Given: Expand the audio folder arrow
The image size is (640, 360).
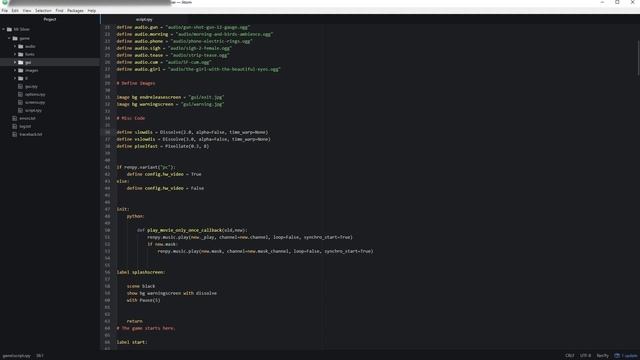Looking at the screenshot, I should 15,47.
